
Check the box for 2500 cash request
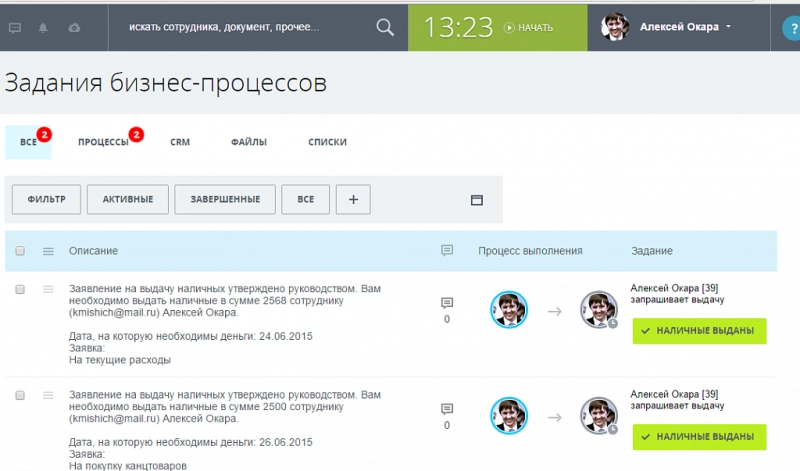point(20,396)
